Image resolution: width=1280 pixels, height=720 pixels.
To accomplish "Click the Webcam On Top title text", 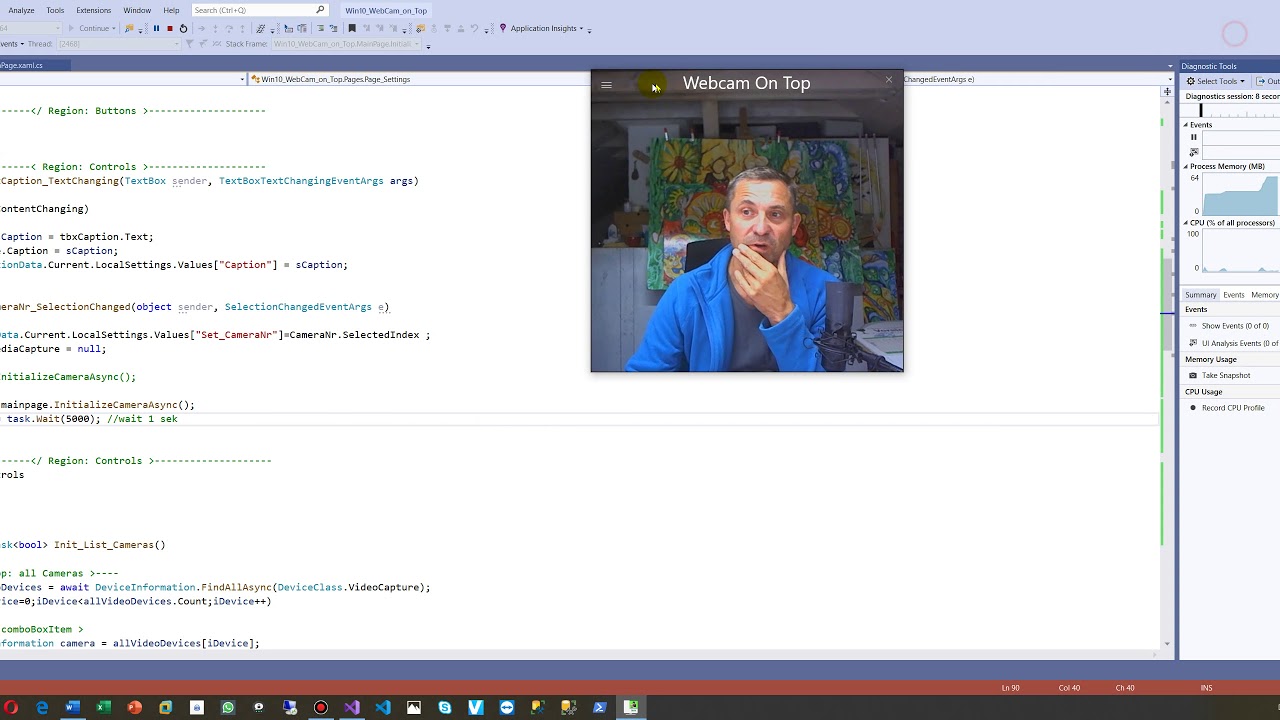I will (x=746, y=83).
